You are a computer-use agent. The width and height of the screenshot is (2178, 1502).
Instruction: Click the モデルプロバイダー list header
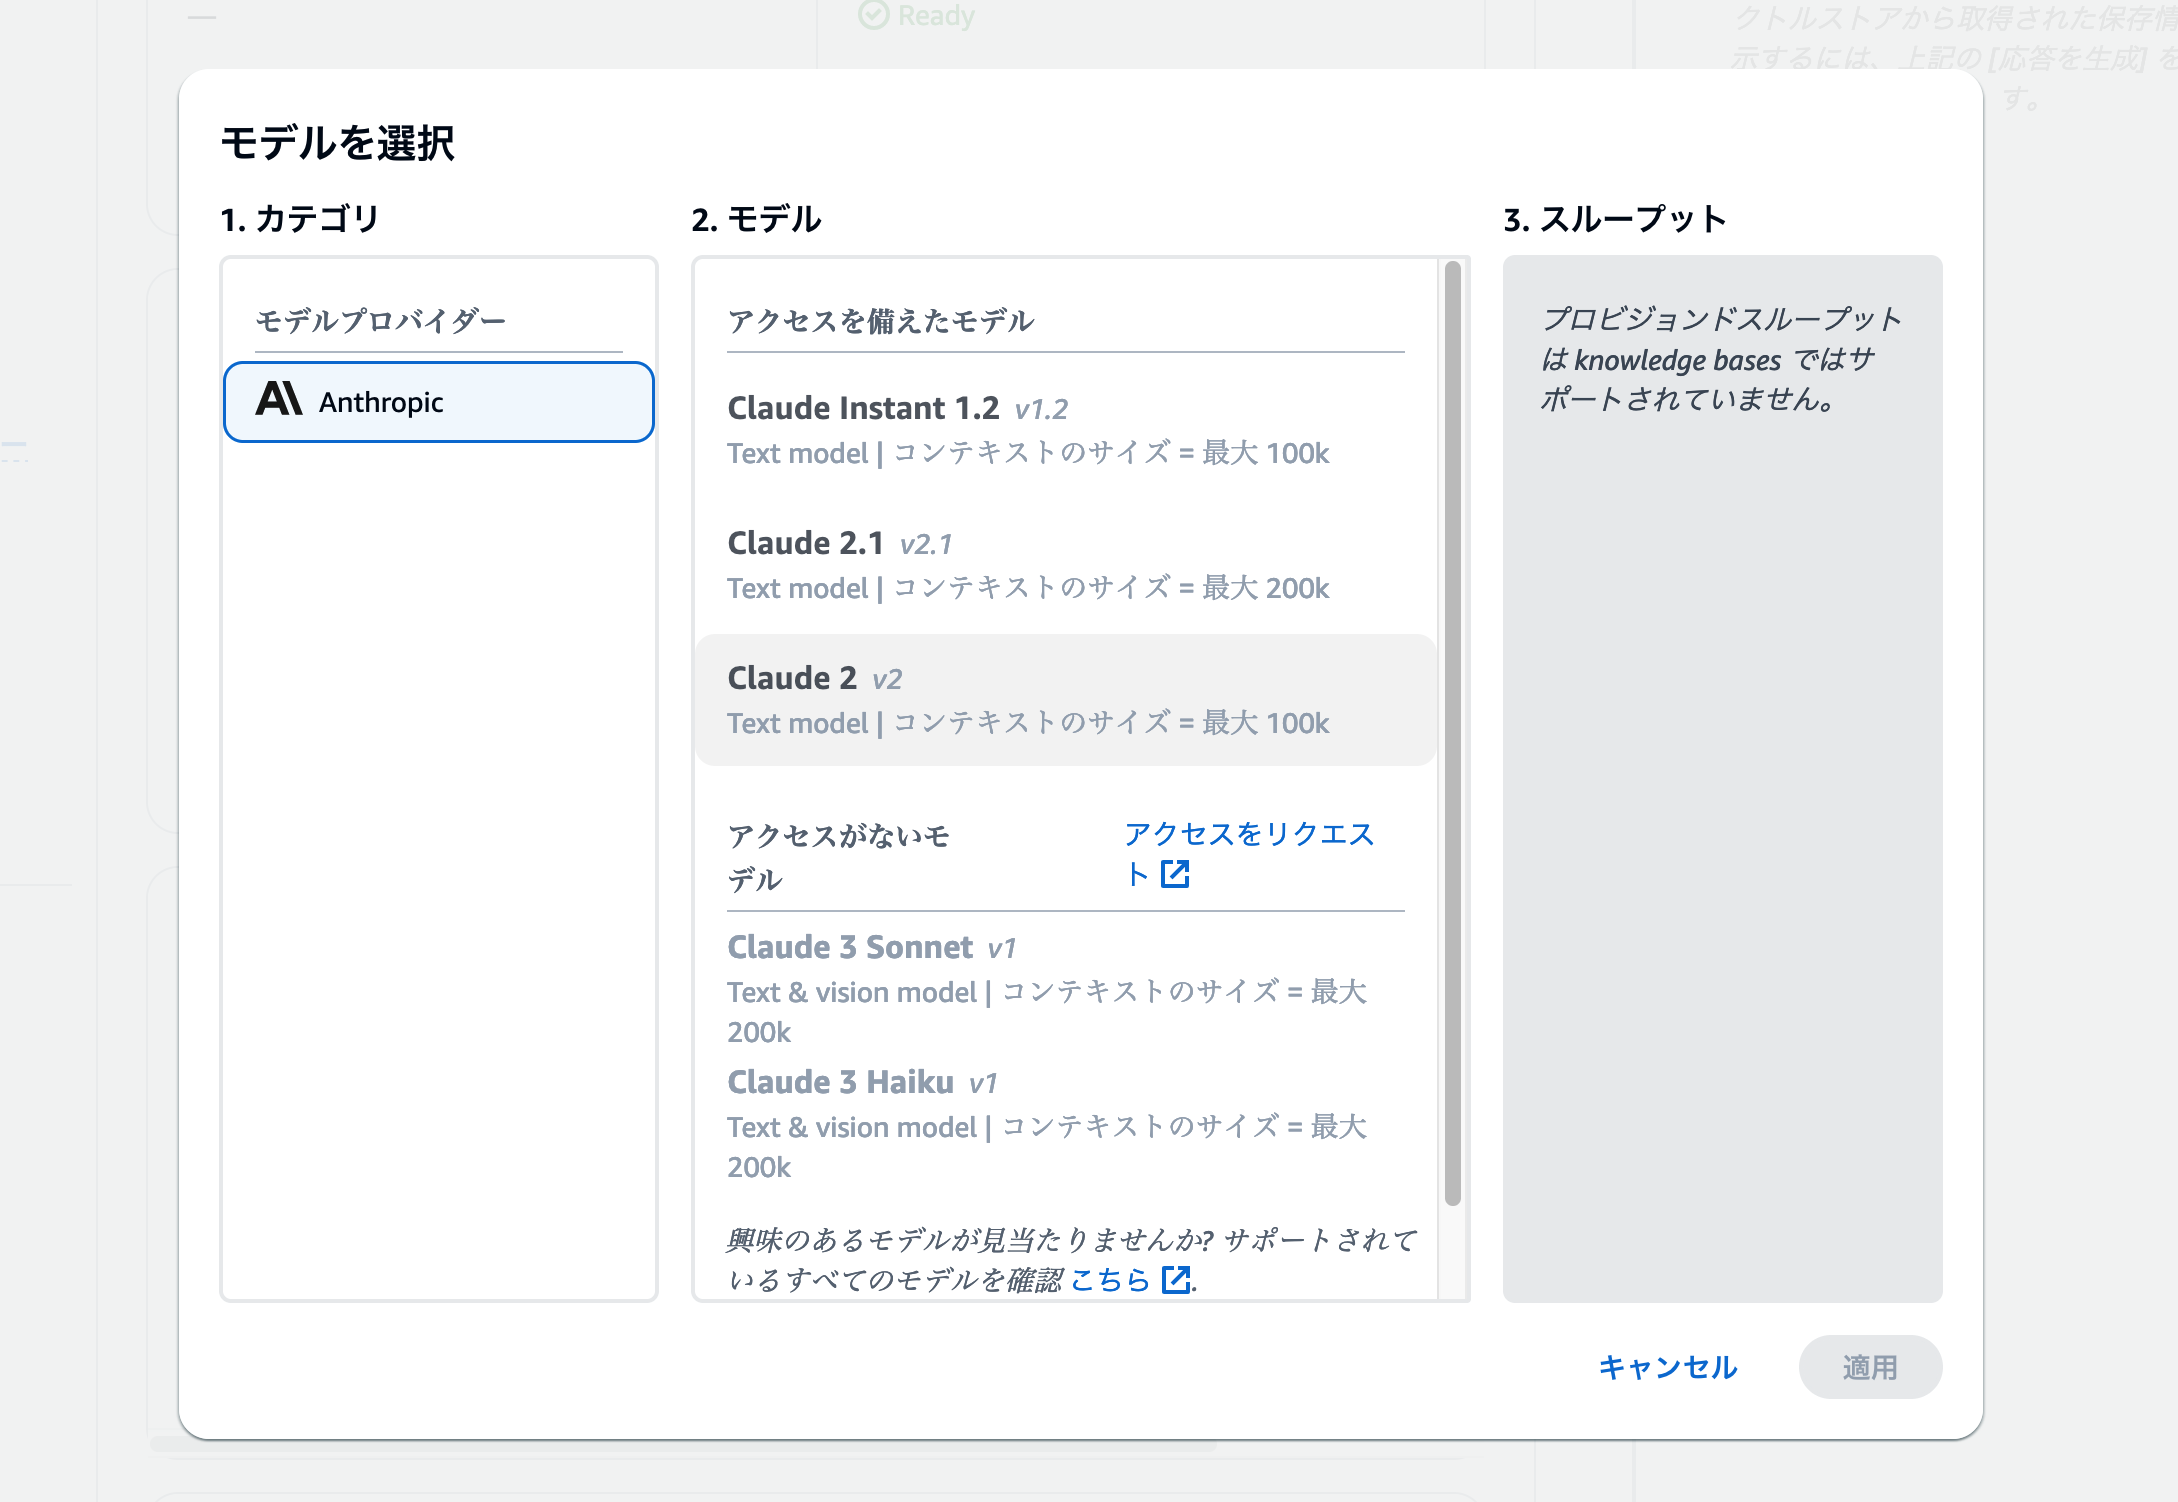point(380,321)
